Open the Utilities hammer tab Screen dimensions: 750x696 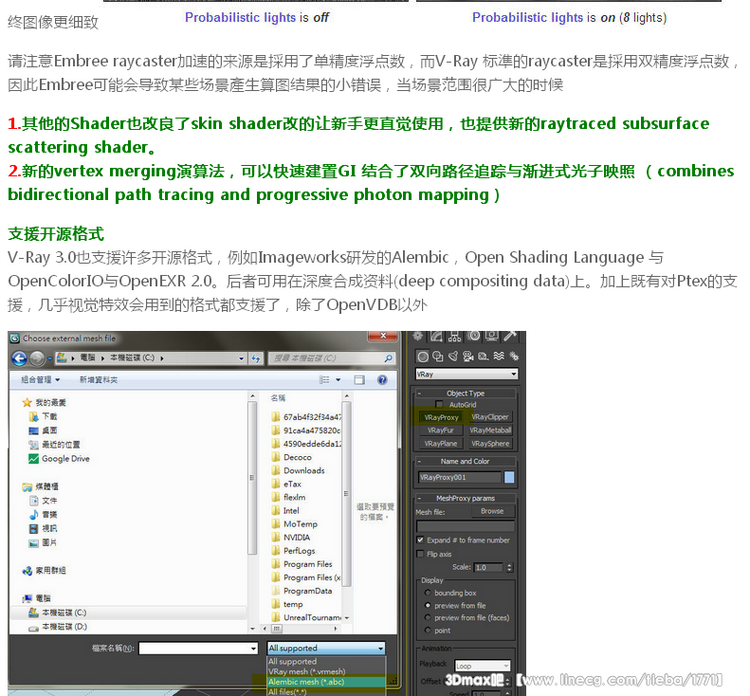coord(510,336)
